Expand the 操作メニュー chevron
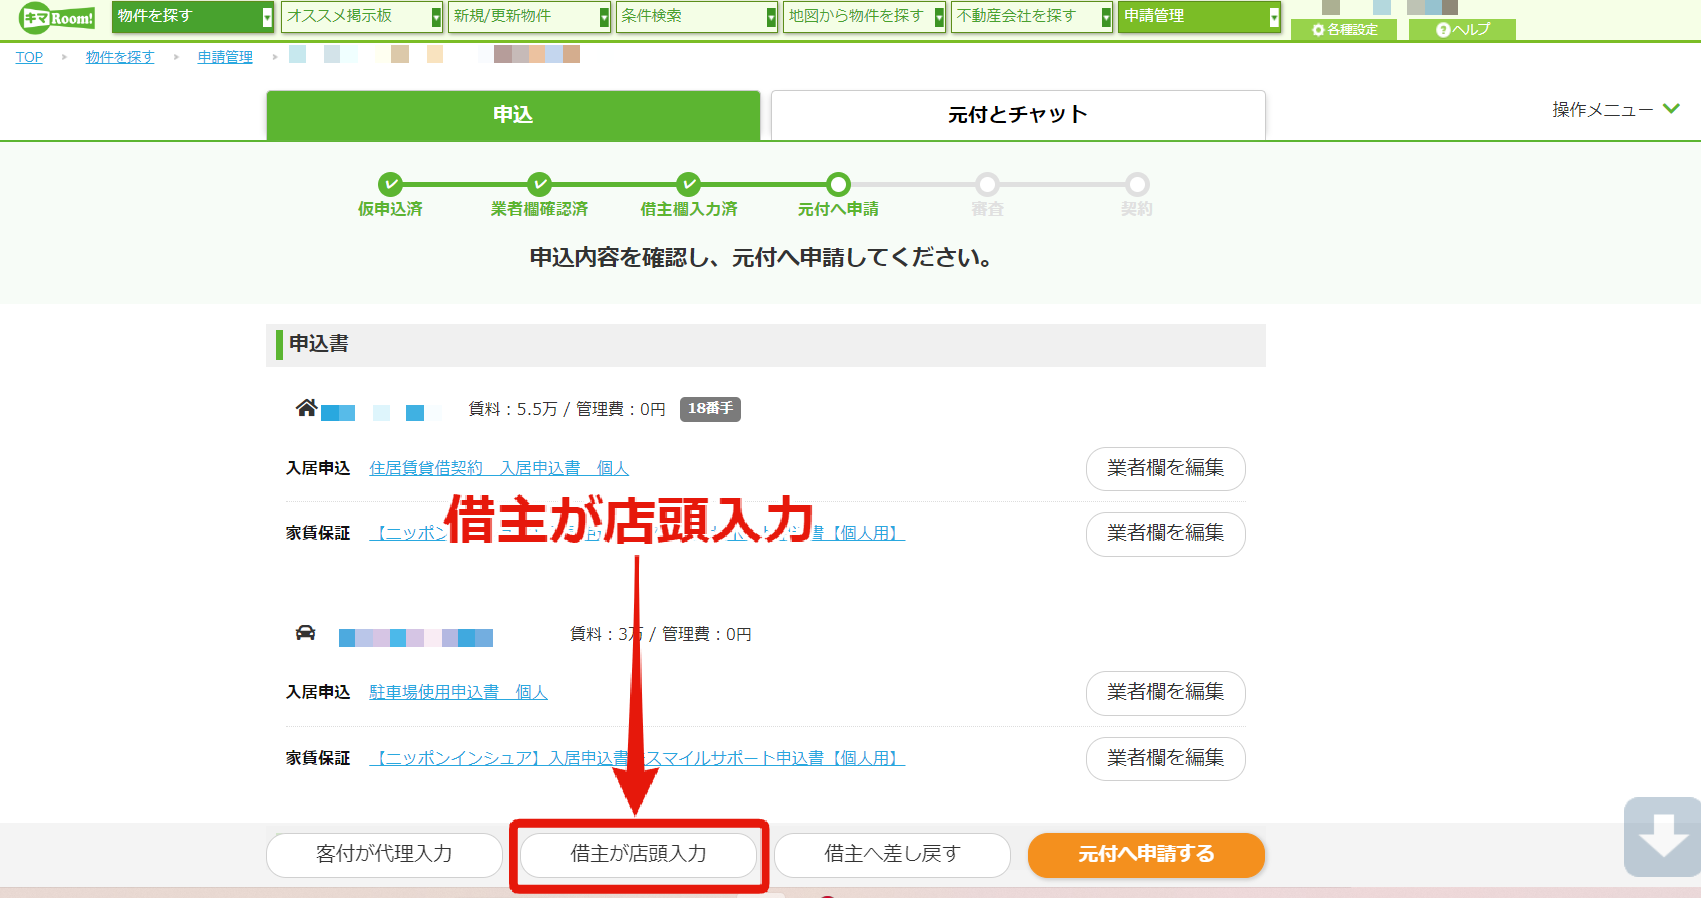The image size is (1701, 898). (1671, 109)
